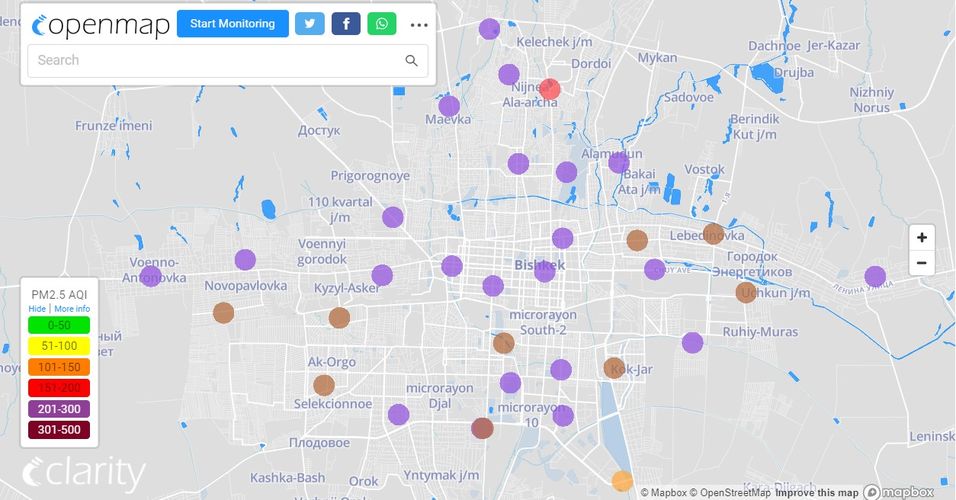
Task: Zoom out with the minus button
Action: [921, 264]
